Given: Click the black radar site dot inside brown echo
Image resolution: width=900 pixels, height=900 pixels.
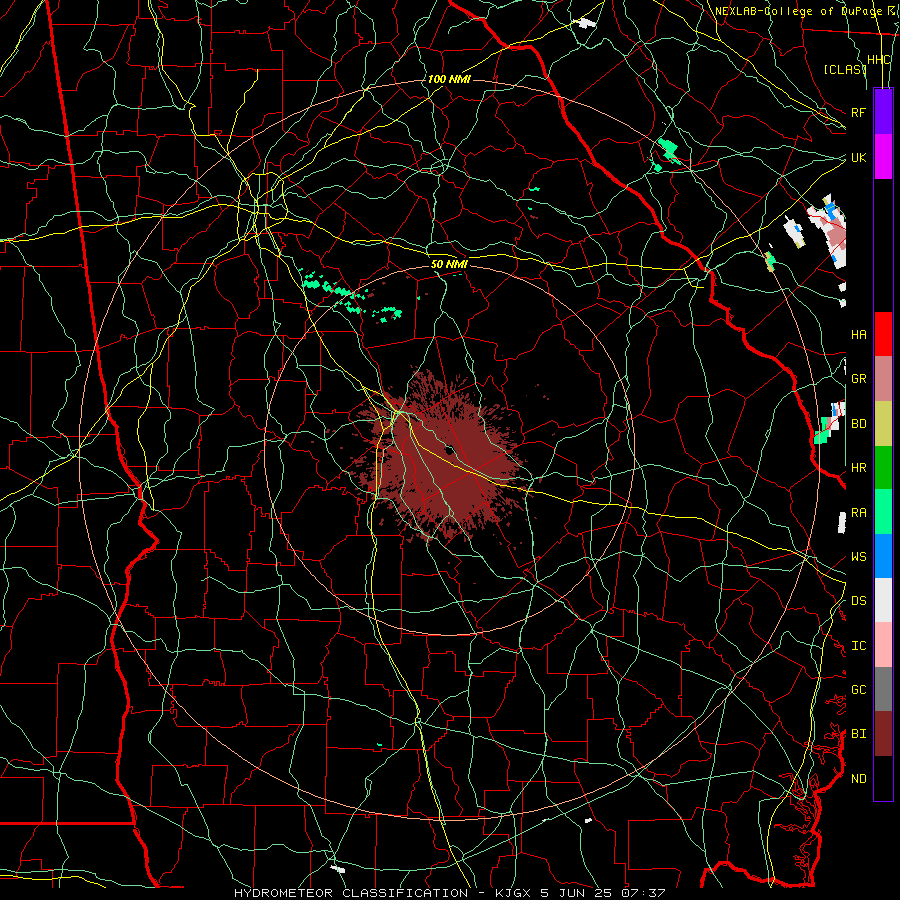Looking at the screenshot, I should coord(449,450).
